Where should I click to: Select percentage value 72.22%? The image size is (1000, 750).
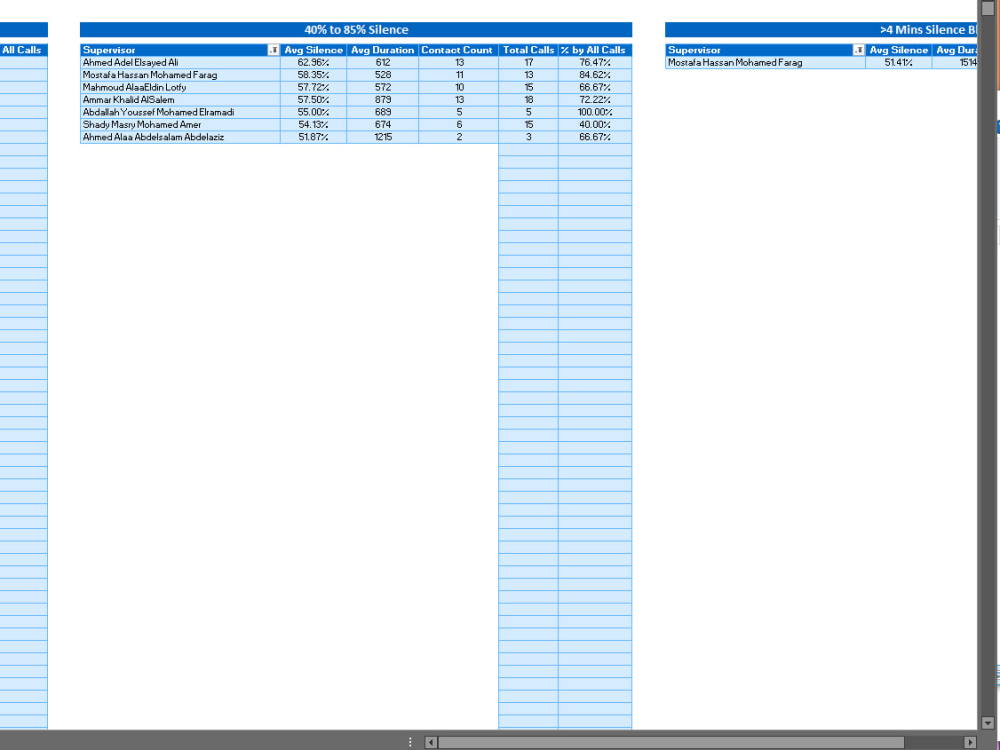pyautogui.click(x=595, y=99)
